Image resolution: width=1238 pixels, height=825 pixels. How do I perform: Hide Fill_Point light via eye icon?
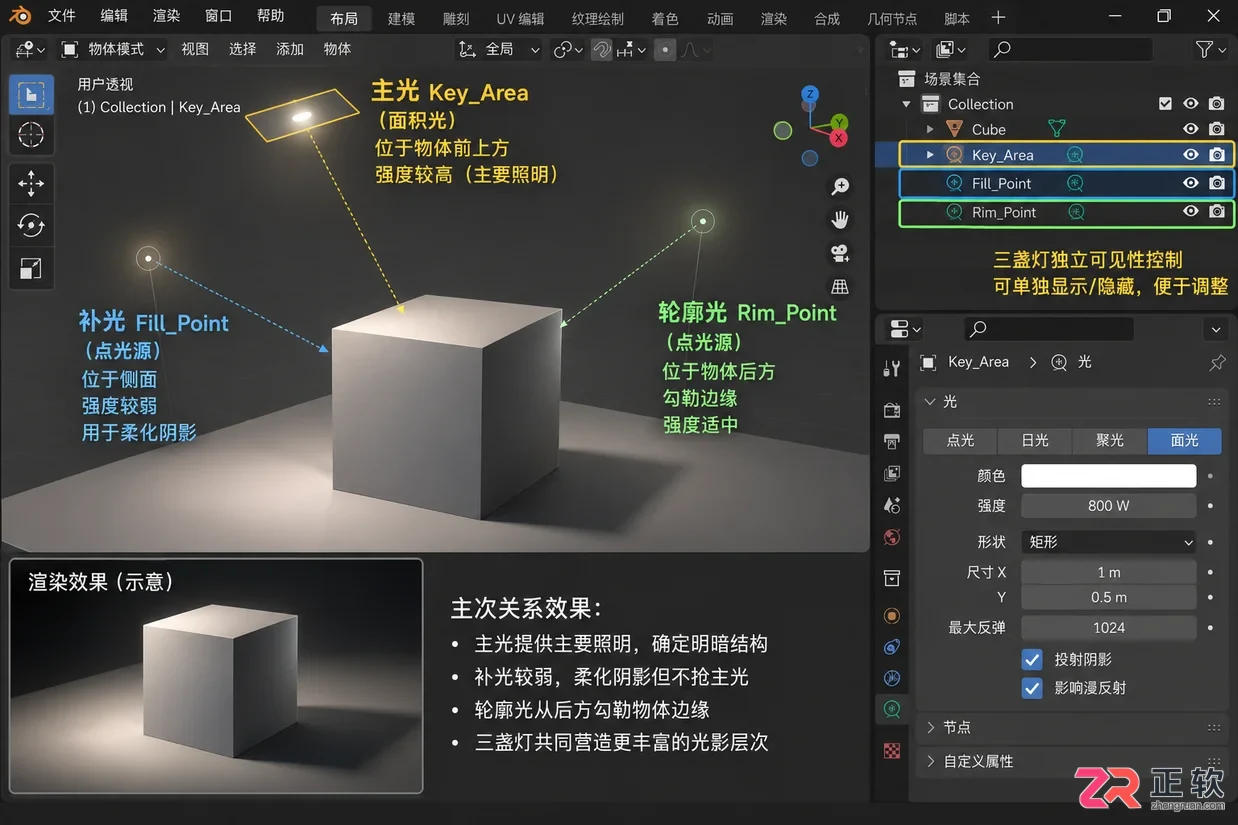point(1191,183)
